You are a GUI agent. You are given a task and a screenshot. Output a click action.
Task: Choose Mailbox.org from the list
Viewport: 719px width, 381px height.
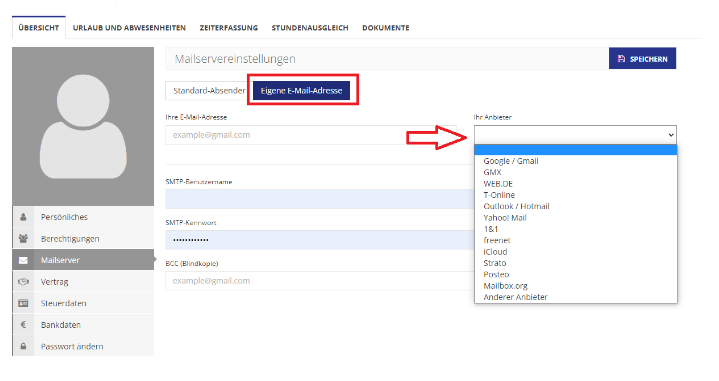(x=575, y=286)
